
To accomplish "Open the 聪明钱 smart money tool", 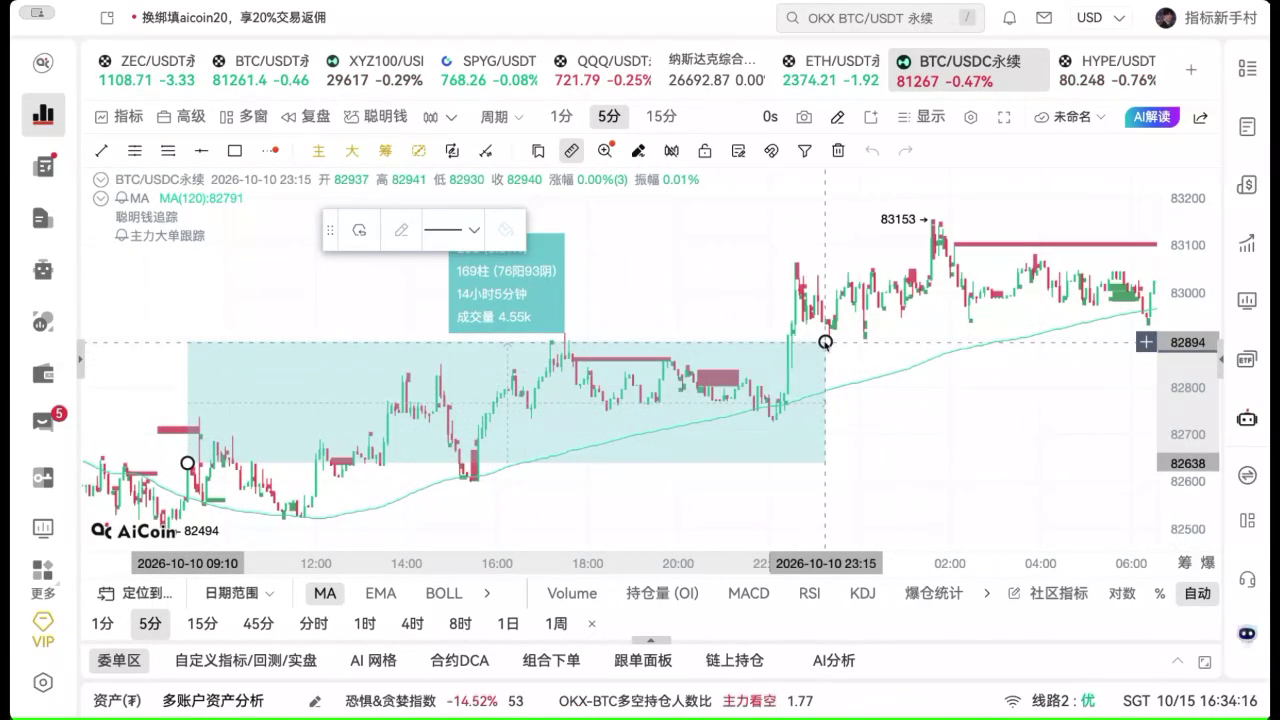I will 375,117.
